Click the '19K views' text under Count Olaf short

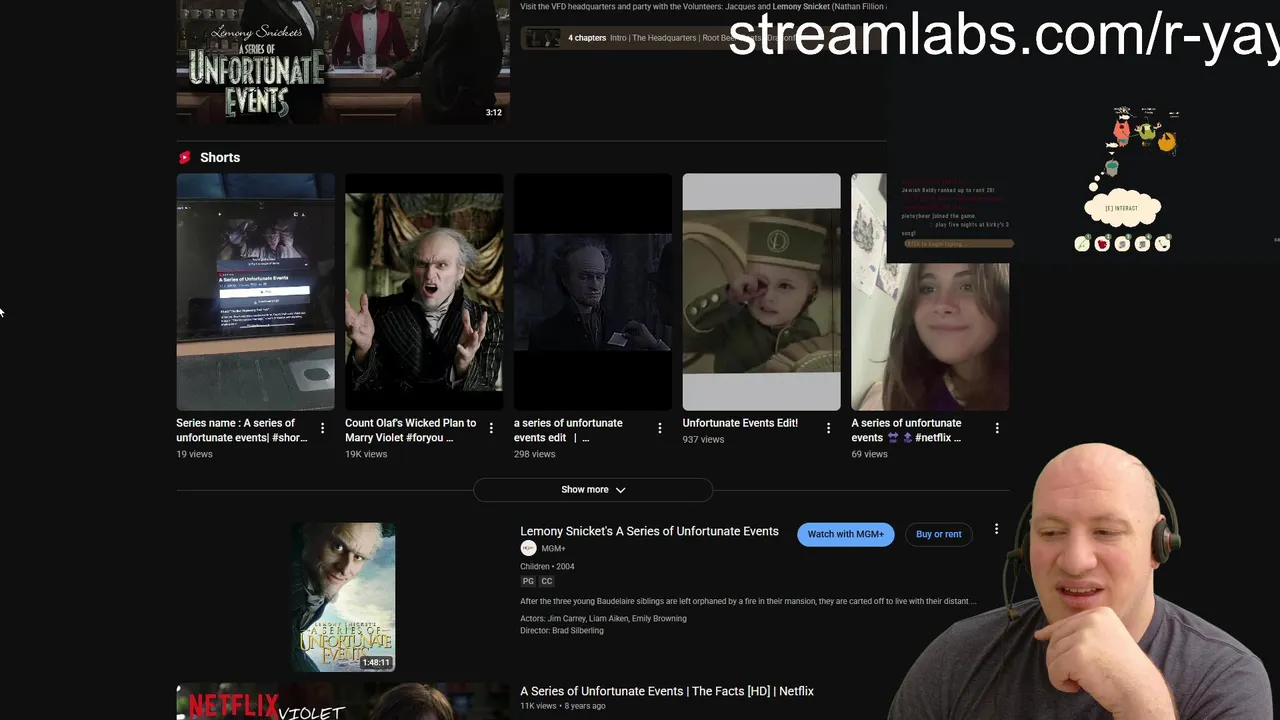click(x=366, y=454)
